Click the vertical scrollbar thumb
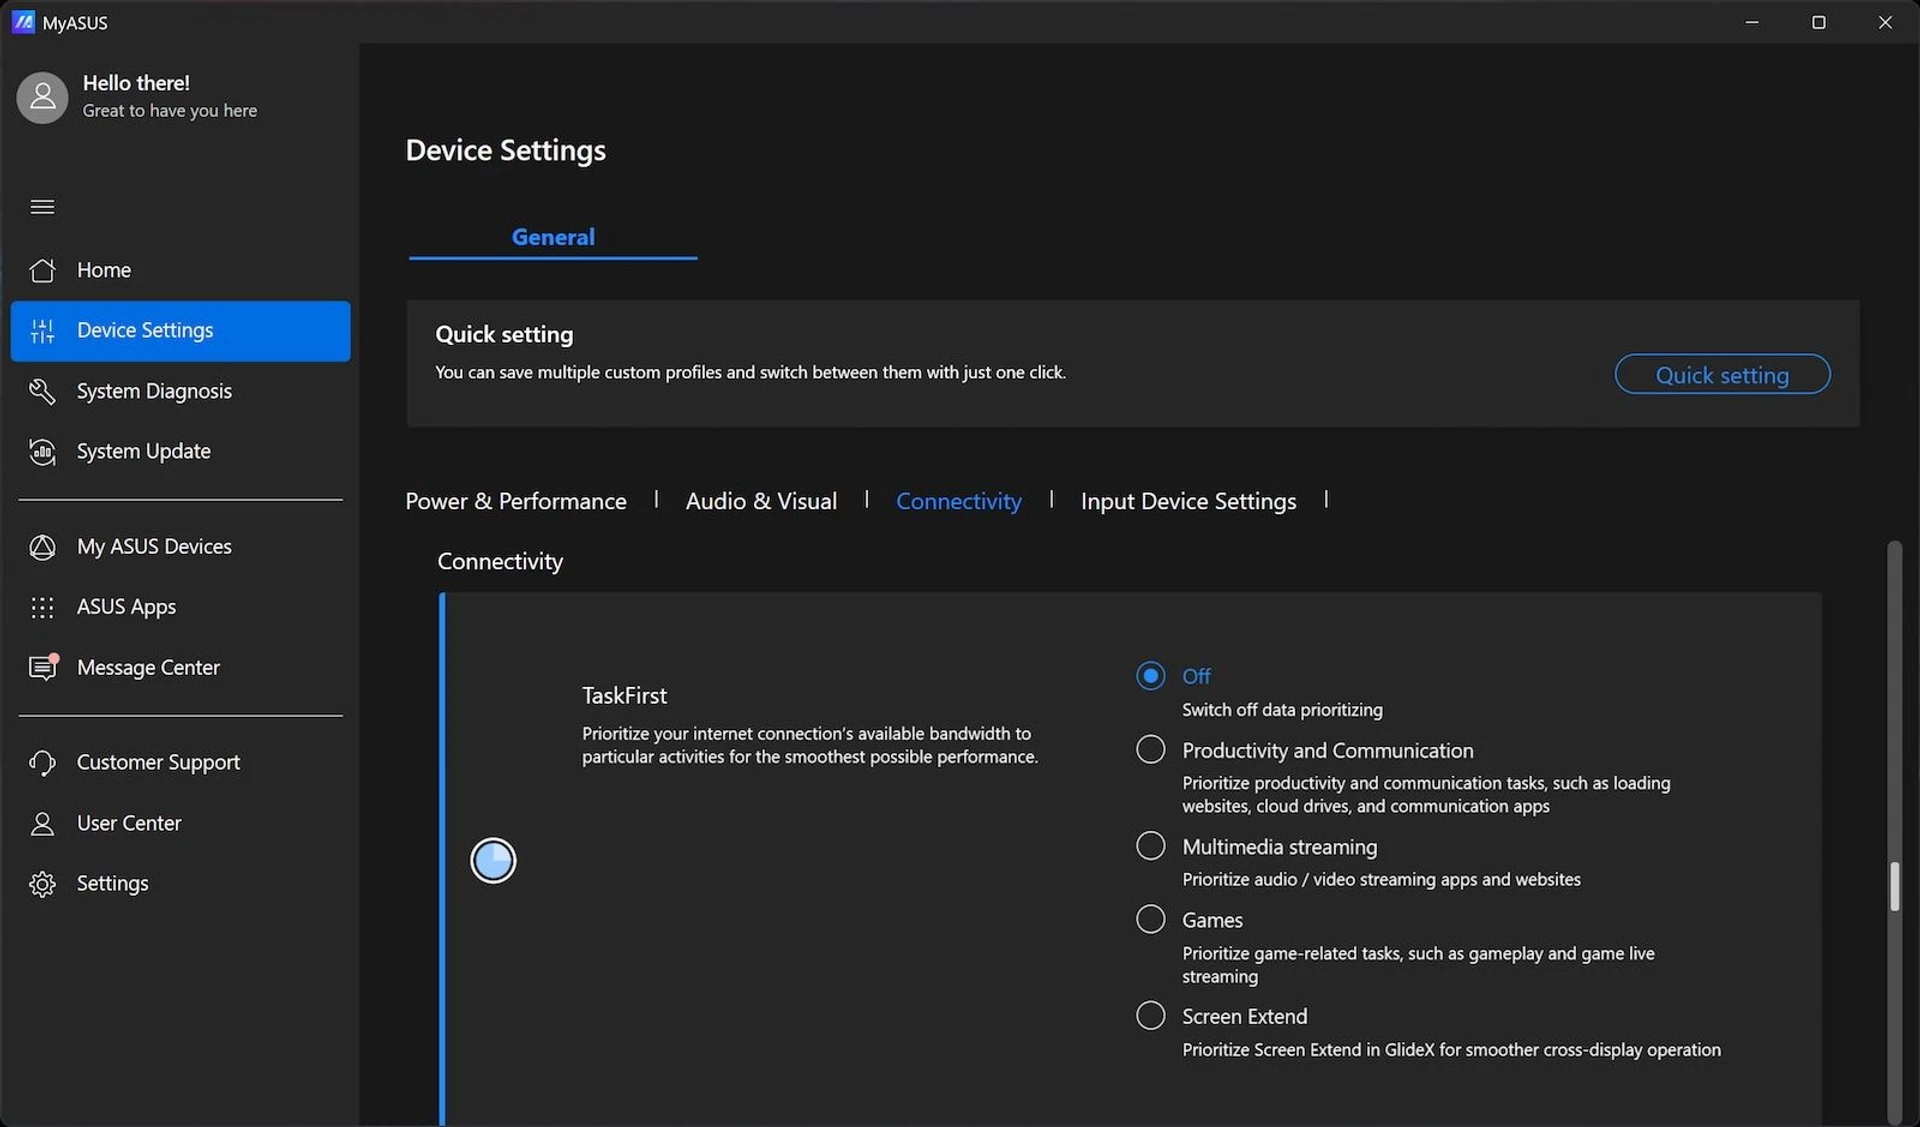 (x=1894, y=886)
